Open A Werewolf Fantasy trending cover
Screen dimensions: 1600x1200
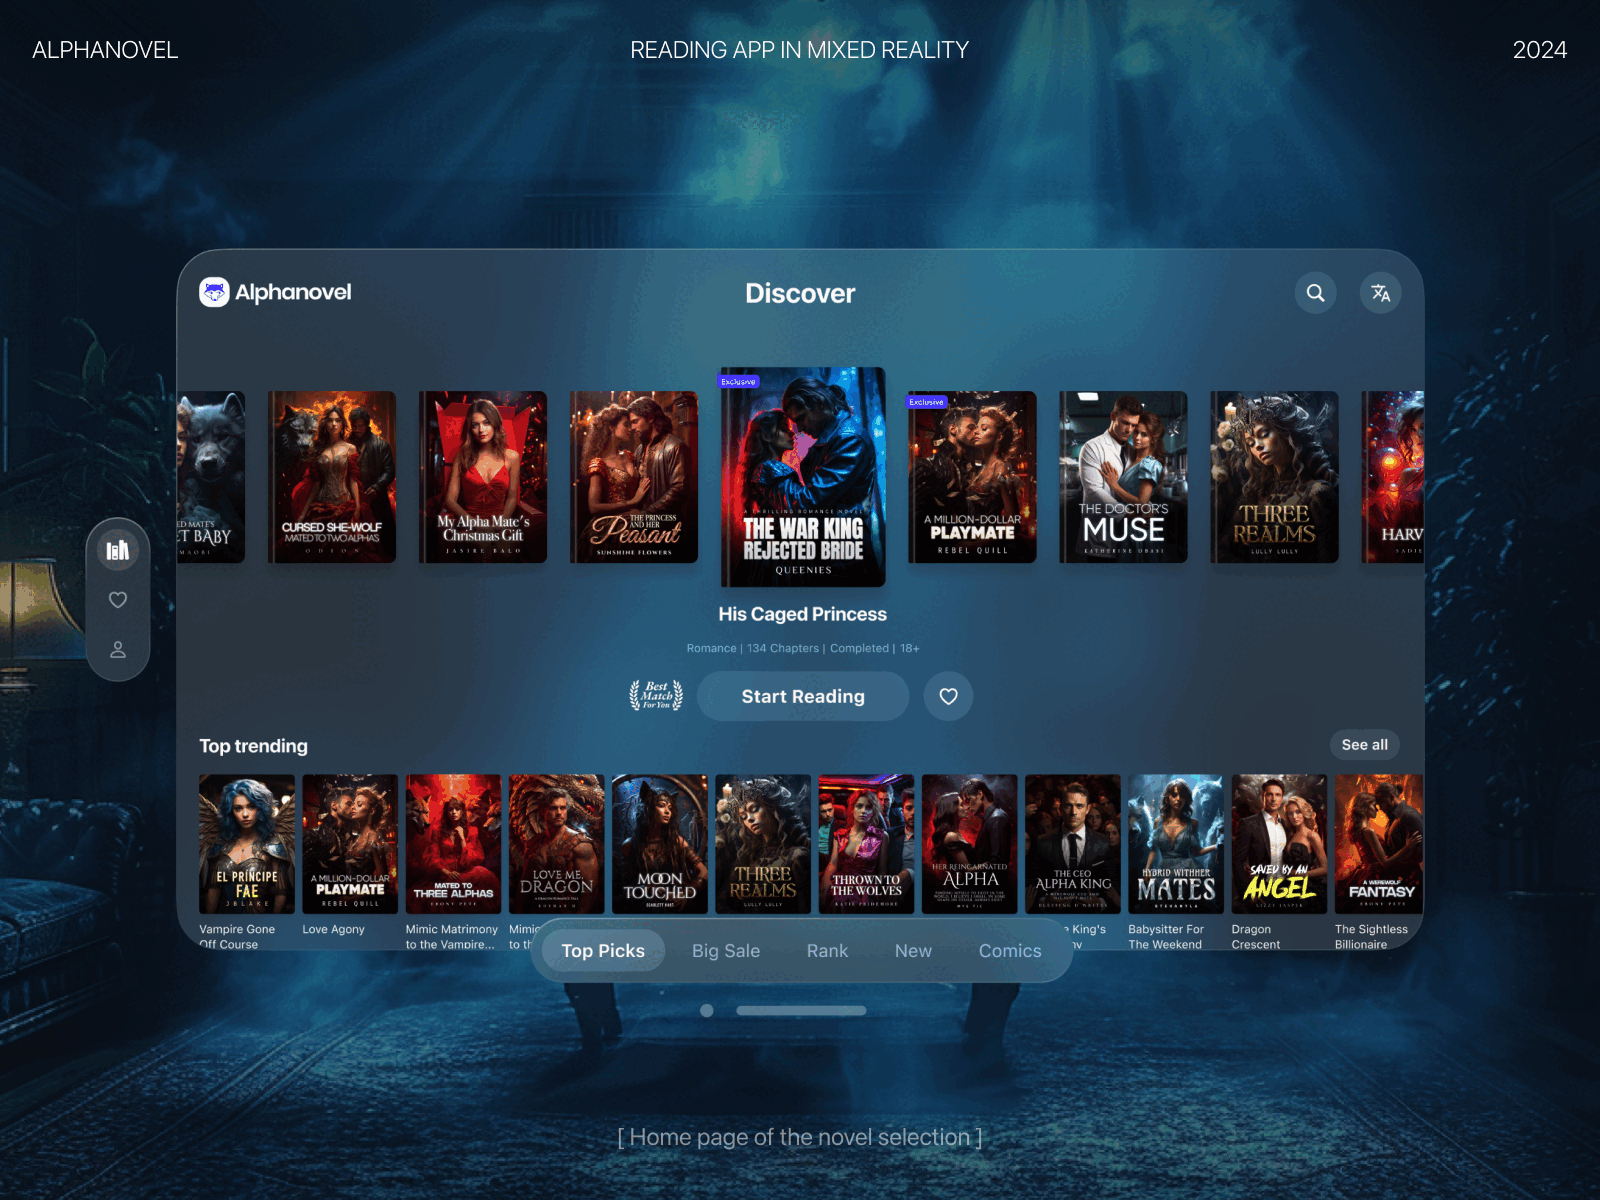pyautogui.click(x=1379, y=844)
